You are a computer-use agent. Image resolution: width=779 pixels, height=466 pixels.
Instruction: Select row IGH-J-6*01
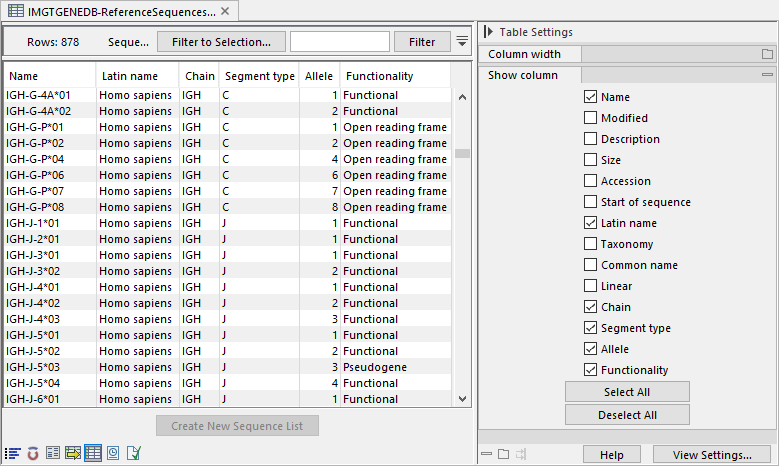coord(228,399)
